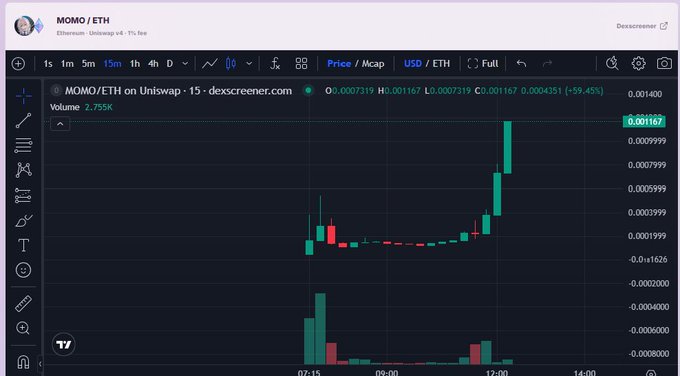Screen dimensions: 680x376
Task: Enter Full screen mode
Action: 483,64
